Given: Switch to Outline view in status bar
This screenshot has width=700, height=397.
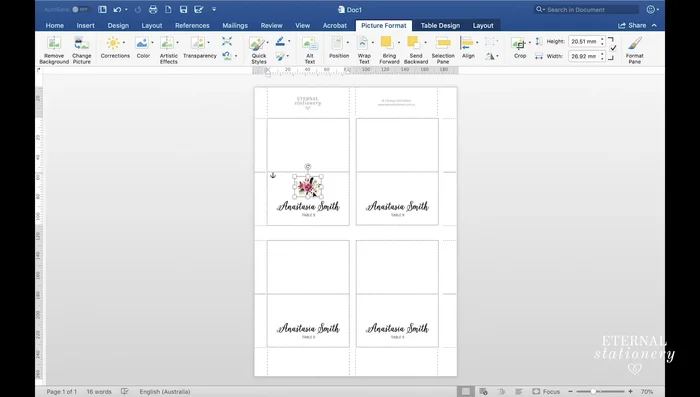Looking at the screenshot, I should coord(501,392).
